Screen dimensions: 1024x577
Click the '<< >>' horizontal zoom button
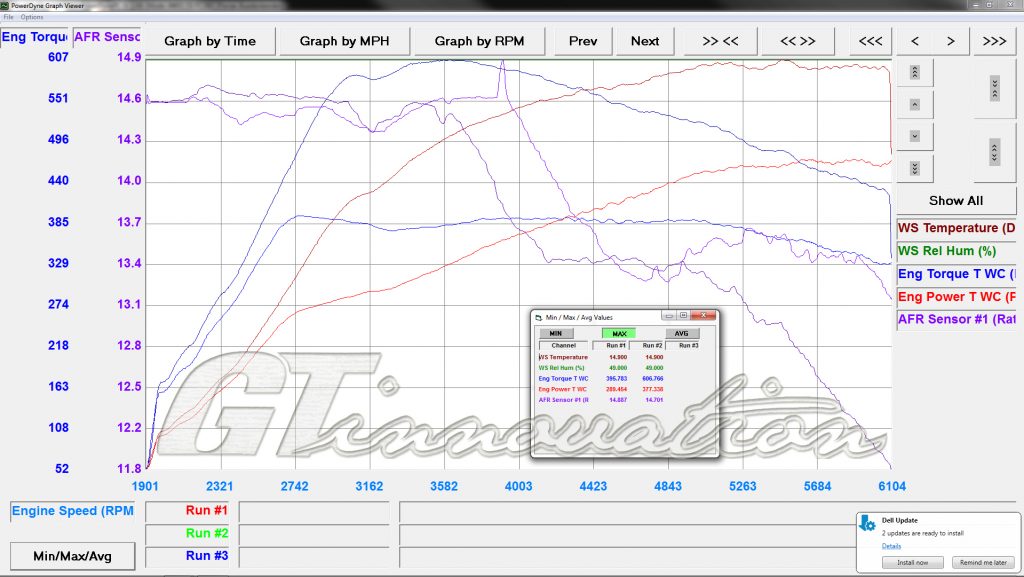point(797,41)
